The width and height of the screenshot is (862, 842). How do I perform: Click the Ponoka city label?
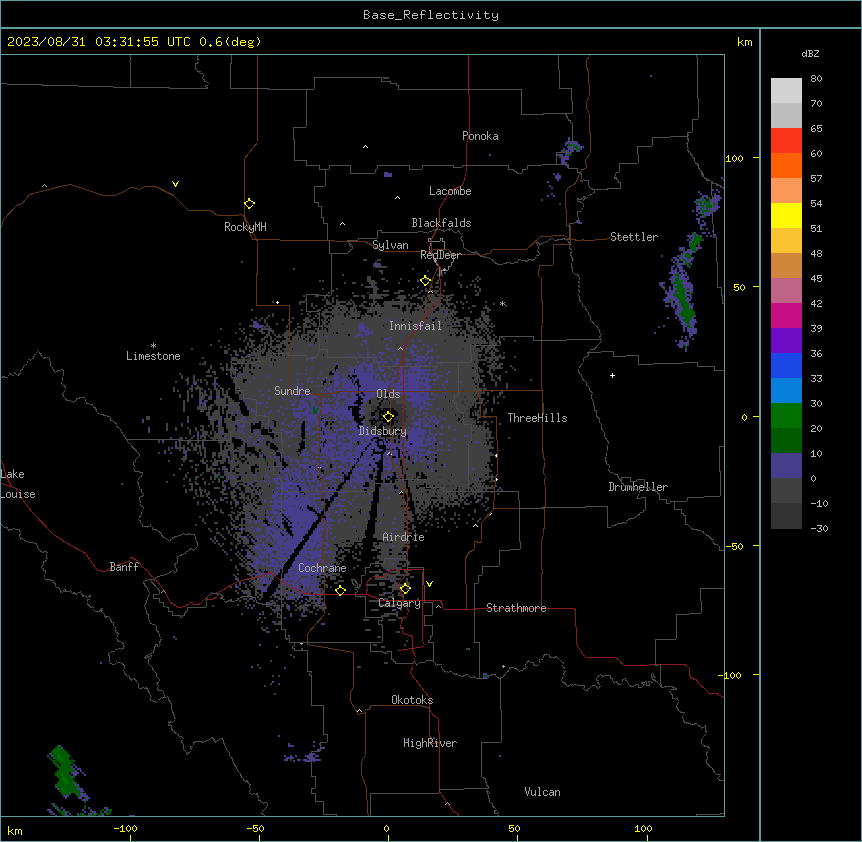[480, 136]
